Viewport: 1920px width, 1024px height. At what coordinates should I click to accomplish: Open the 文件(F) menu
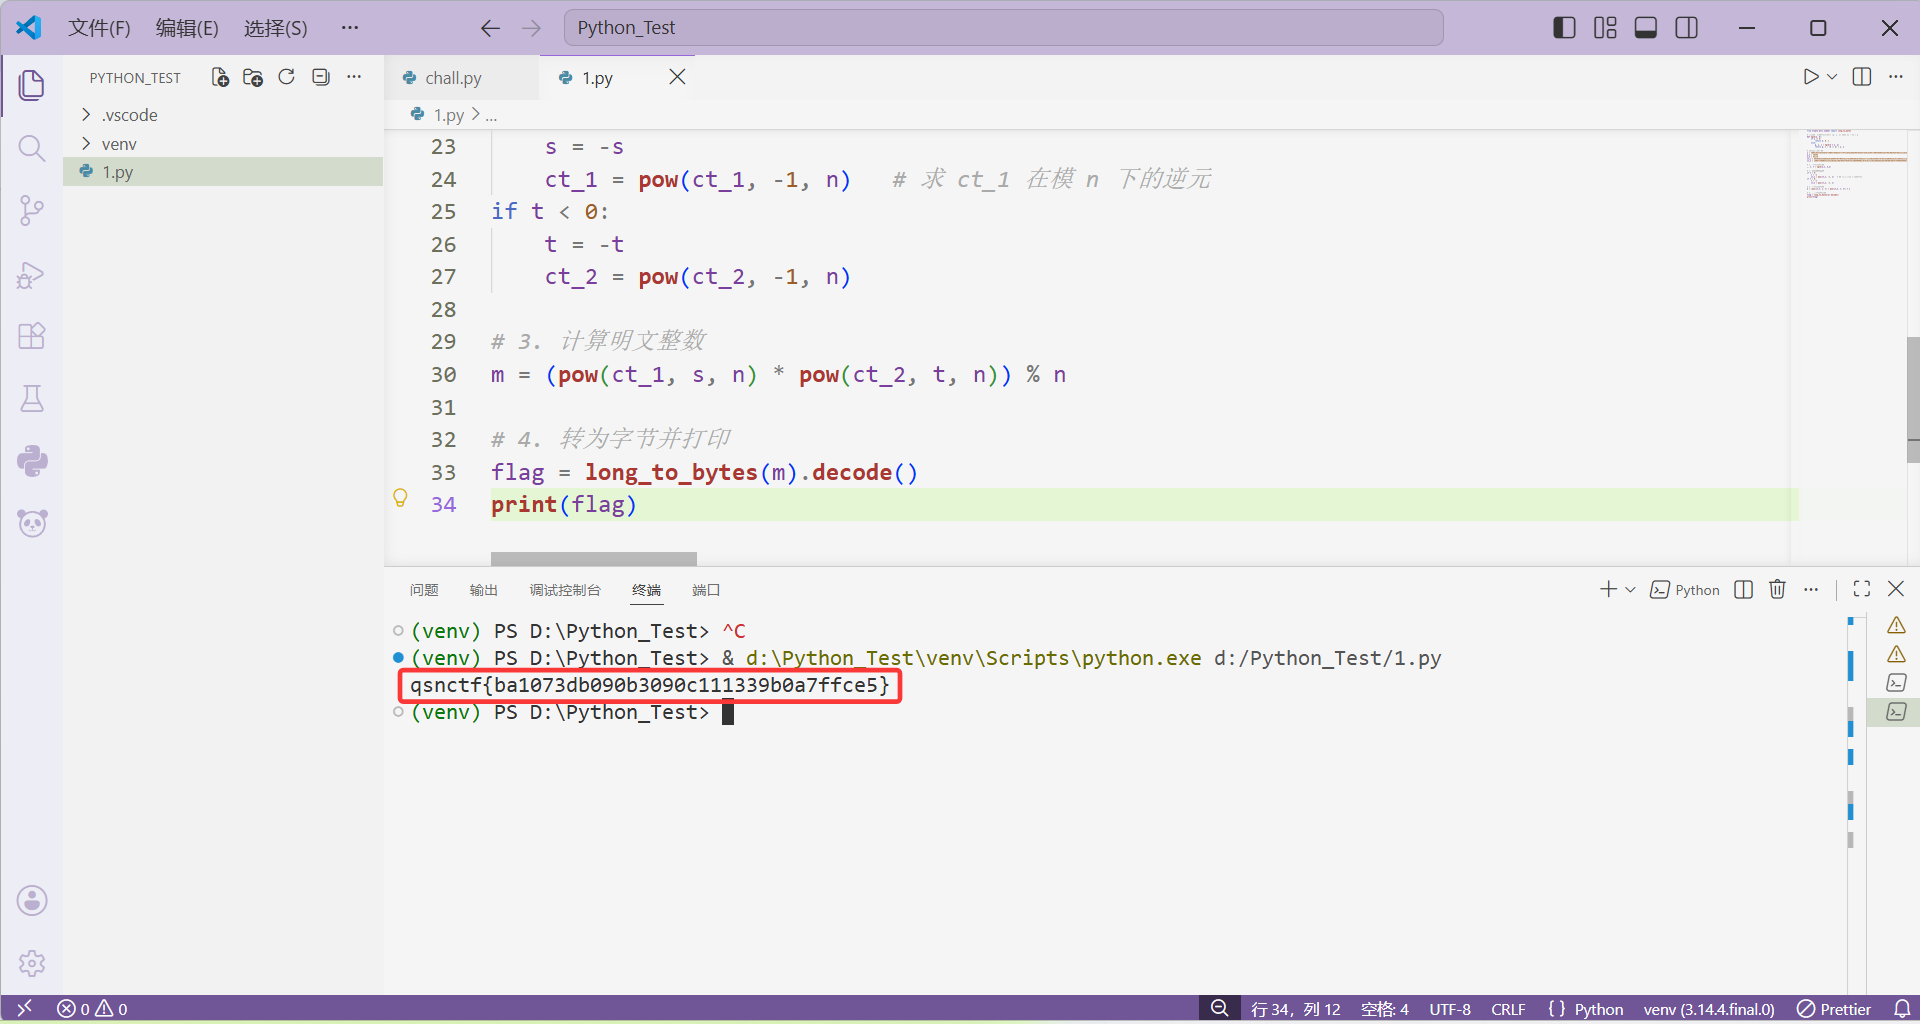tap(99, 28)
